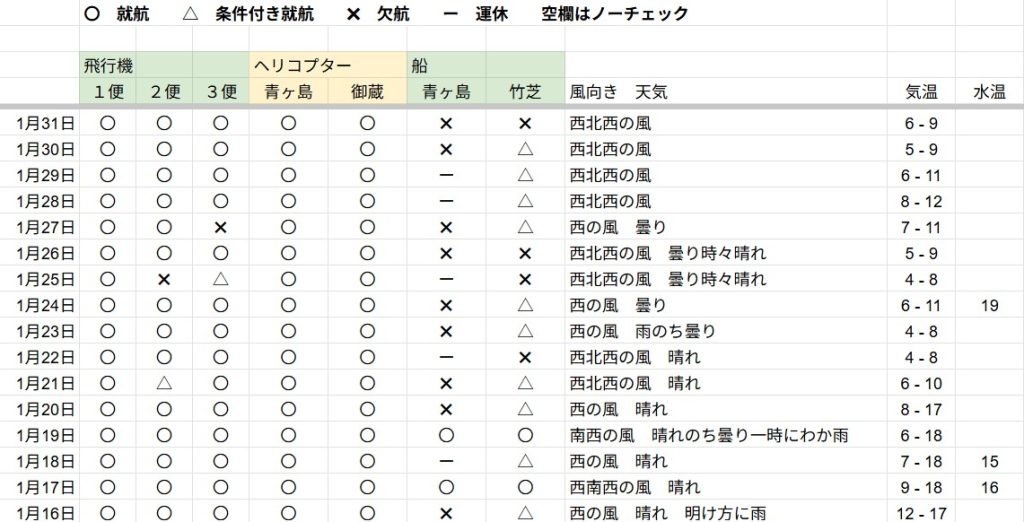Click the 船 header cell
Screen dimensions: 1024x522
pos(420,66)
